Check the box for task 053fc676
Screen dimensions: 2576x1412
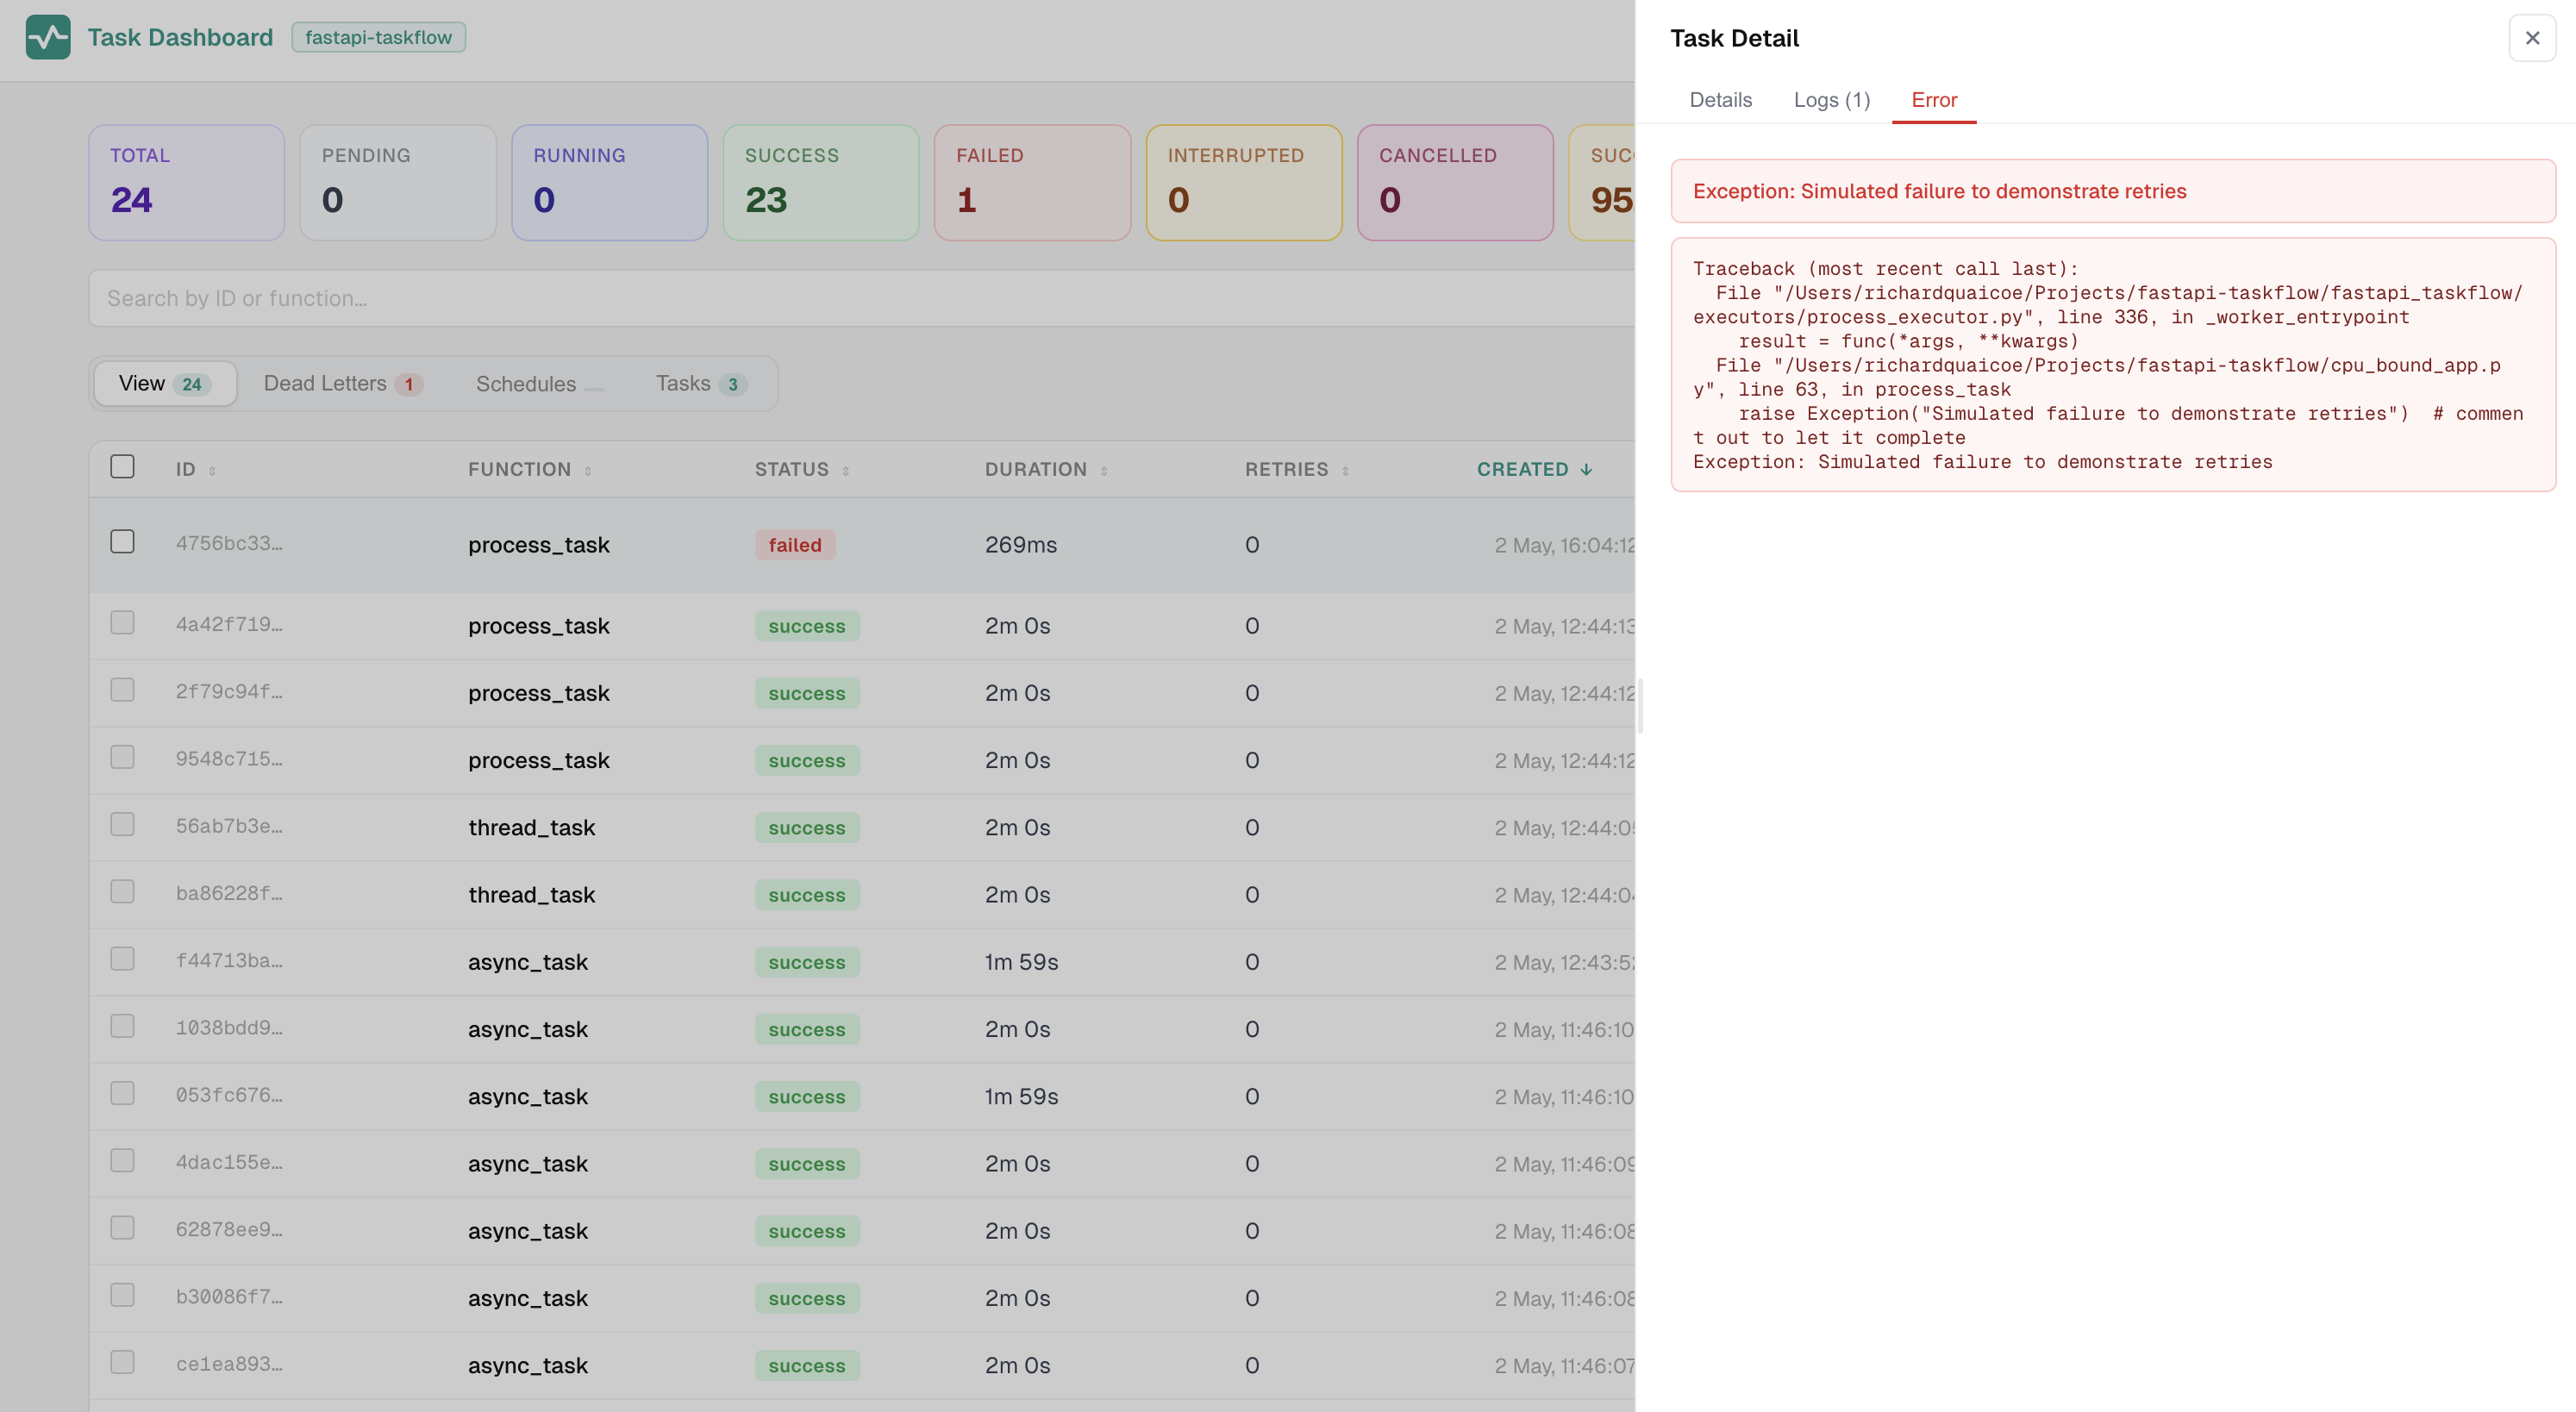(122, 1093)
